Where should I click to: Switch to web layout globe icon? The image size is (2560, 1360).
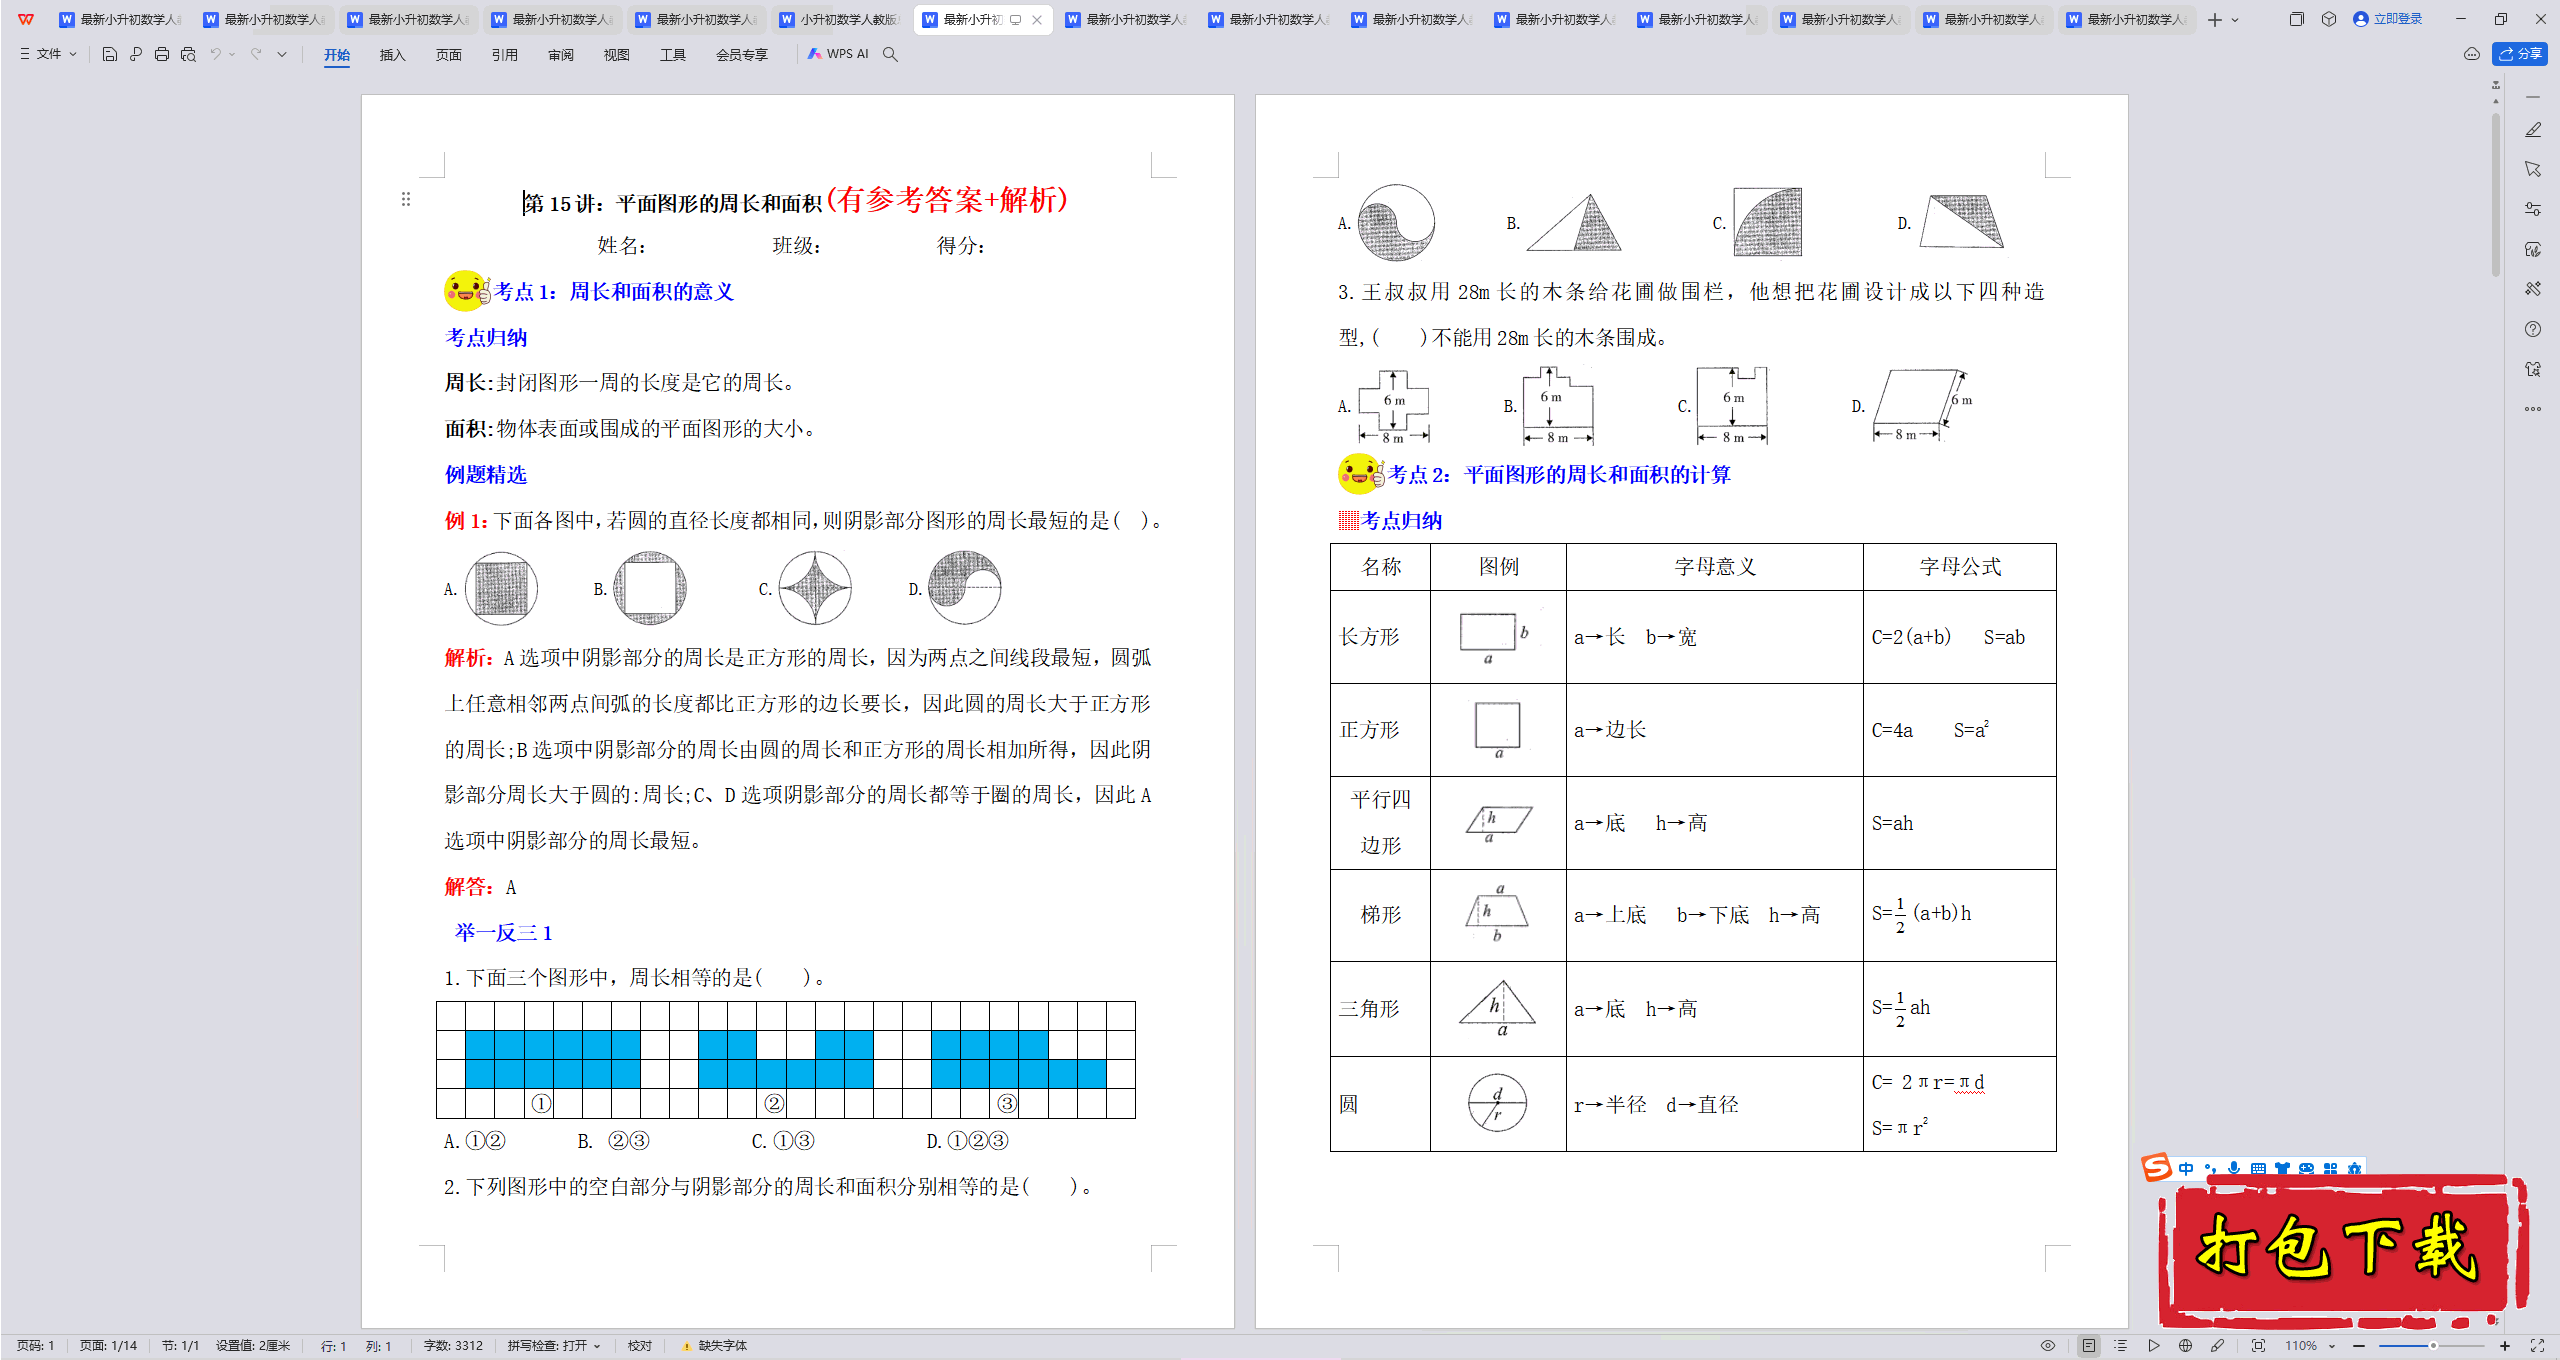point(2186,1346)
